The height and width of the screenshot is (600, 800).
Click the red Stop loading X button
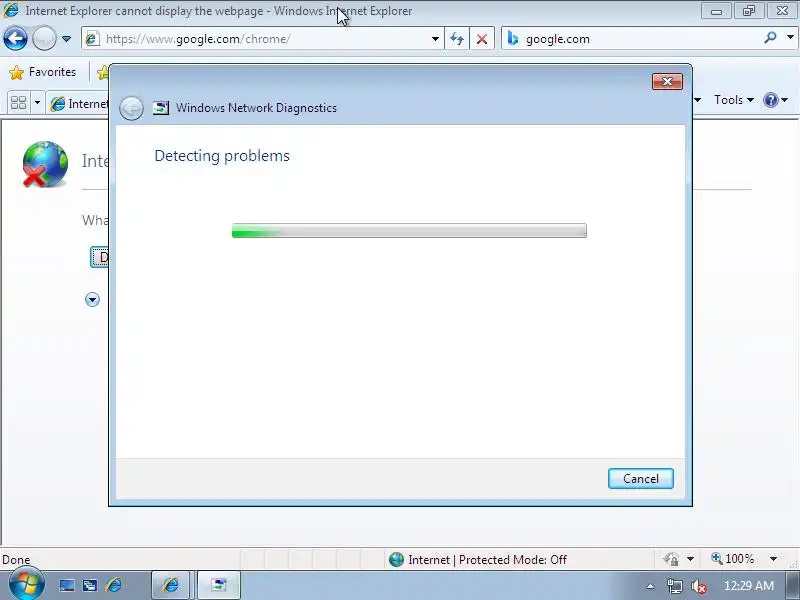pos(482,39)
